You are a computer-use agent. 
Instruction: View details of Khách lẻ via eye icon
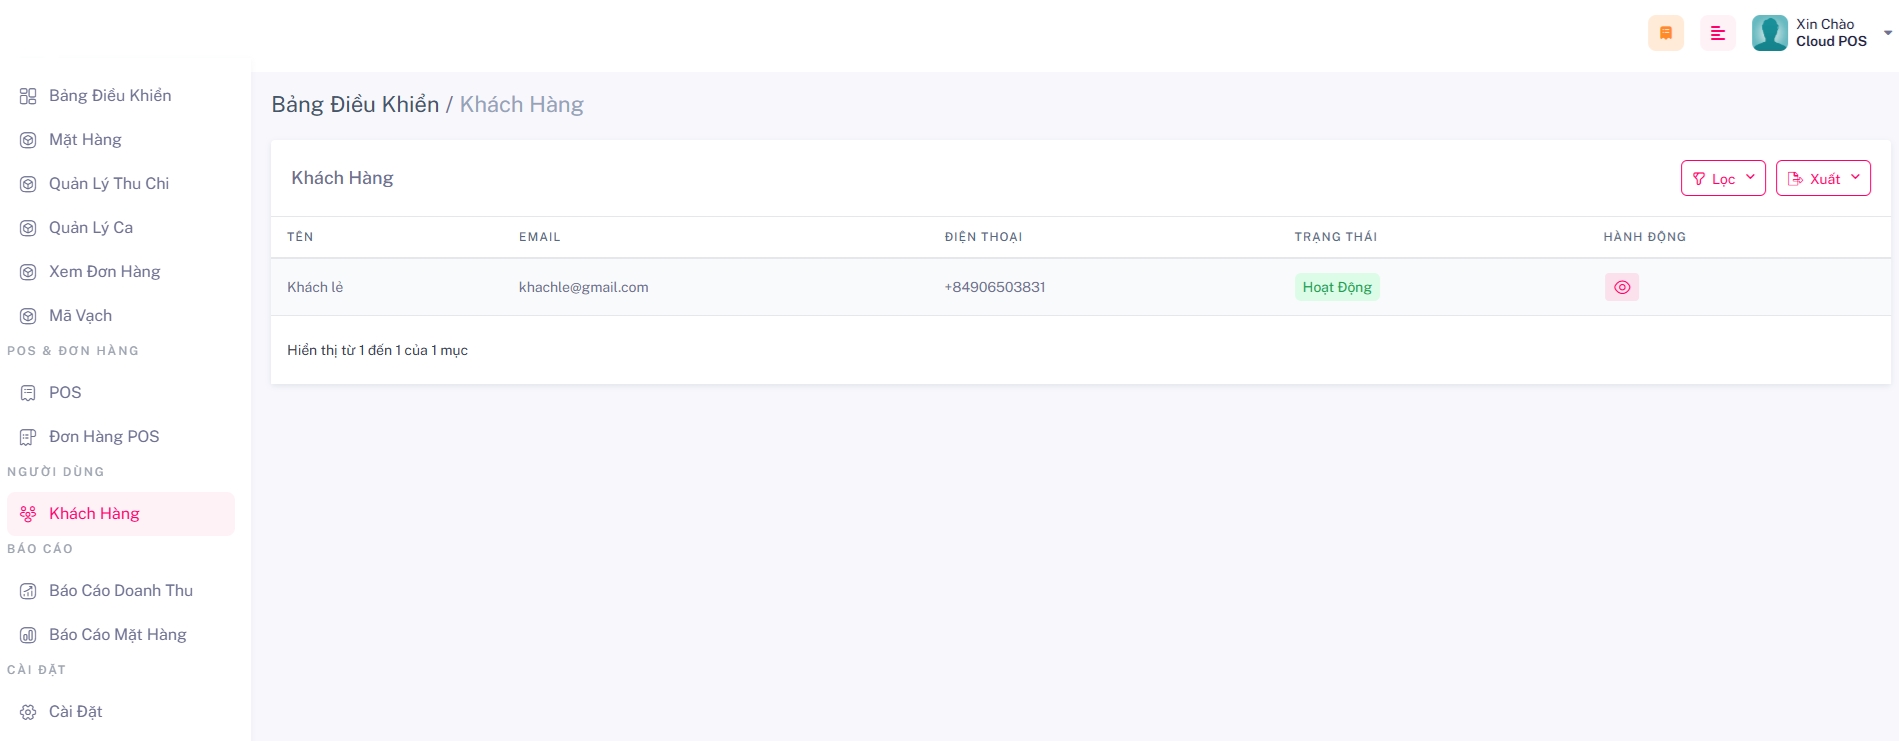pos(1621,287)
